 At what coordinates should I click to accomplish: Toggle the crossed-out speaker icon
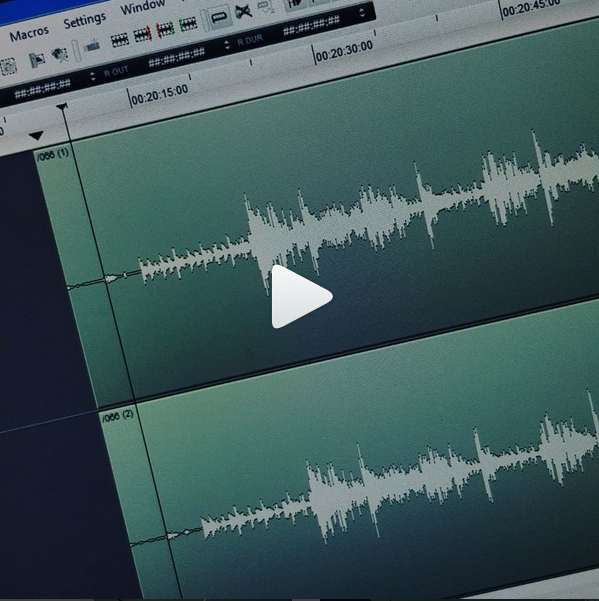tap(243, 11)
